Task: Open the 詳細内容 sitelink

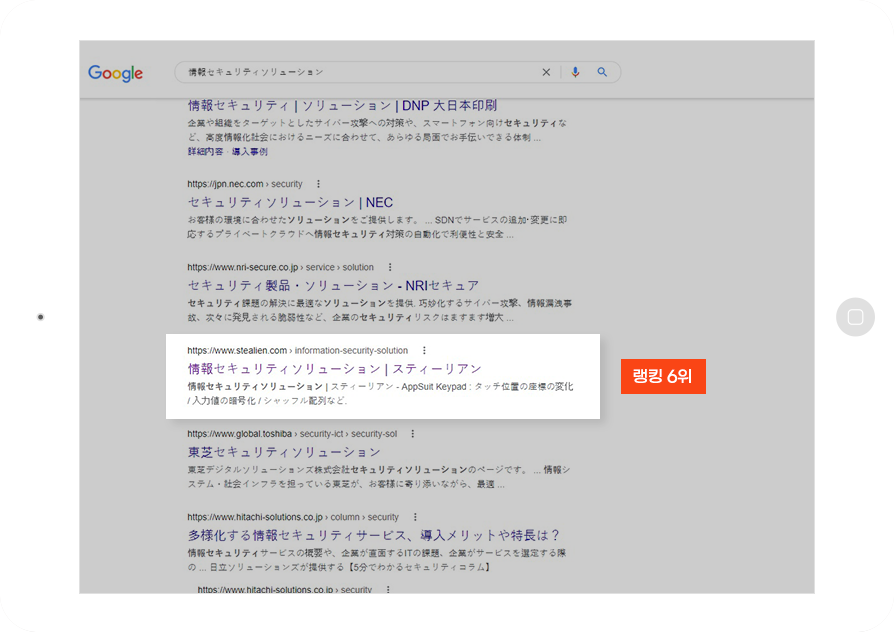Action: click(x=205, y=152)
